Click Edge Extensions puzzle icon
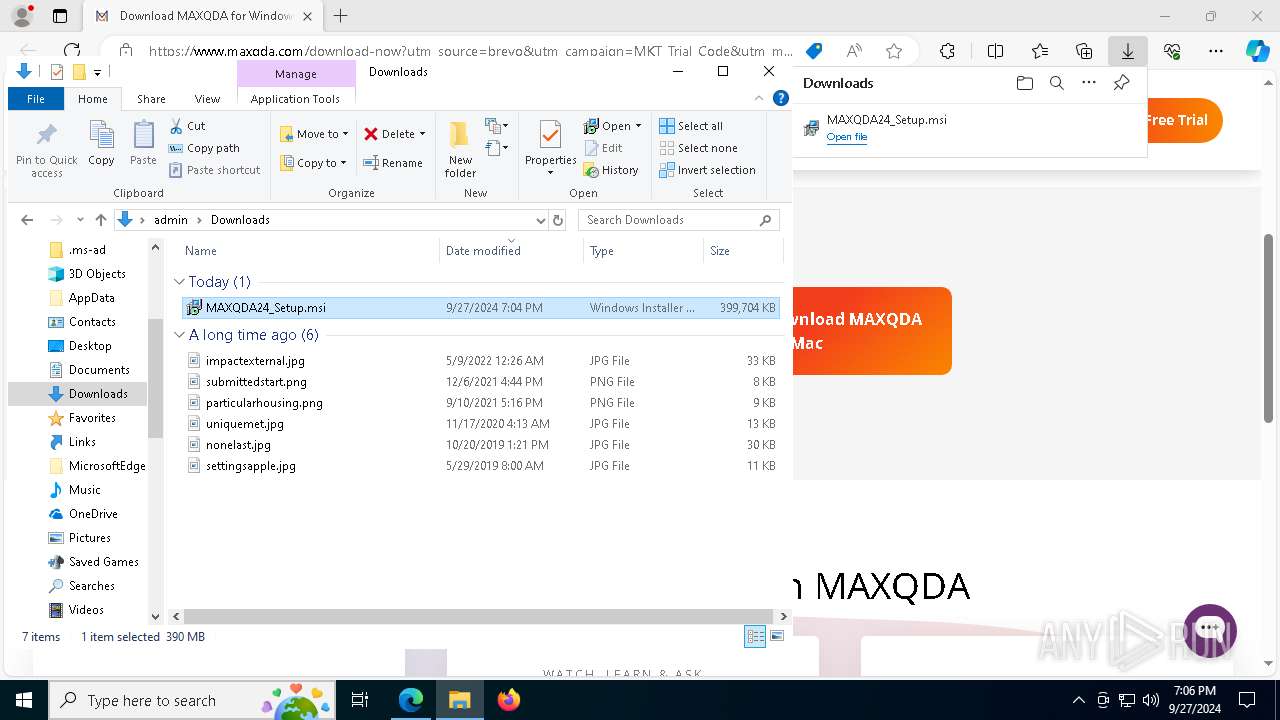This screenshot has width=1280, height=720. (947, 51)
